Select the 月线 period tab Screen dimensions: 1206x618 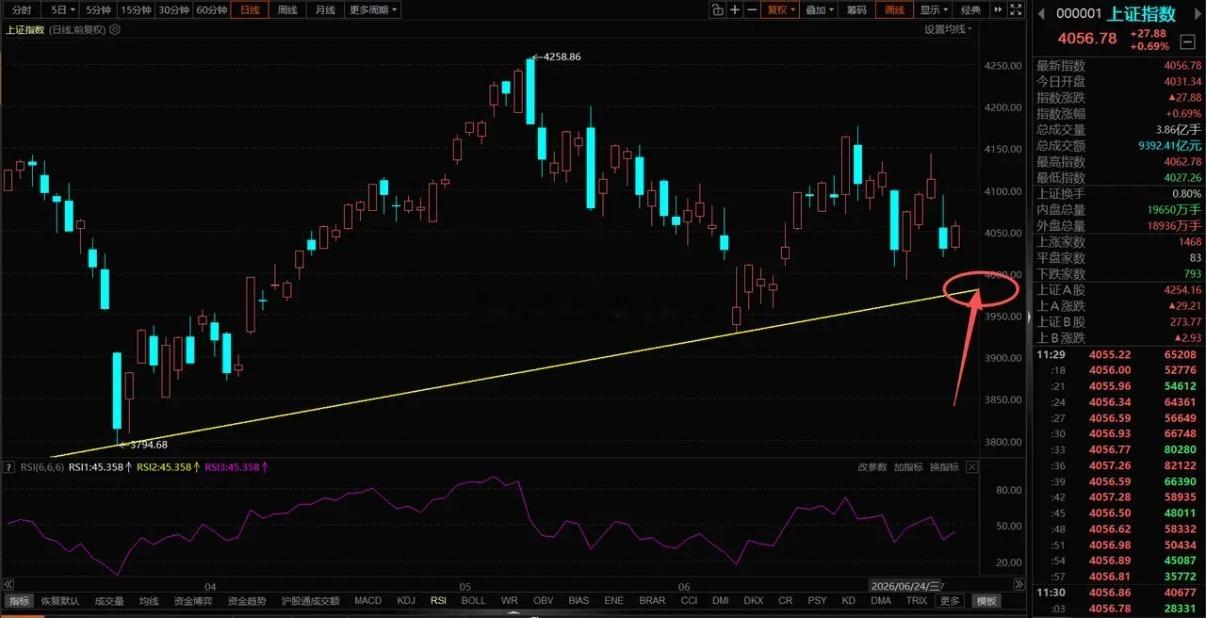tap(325, 10)
